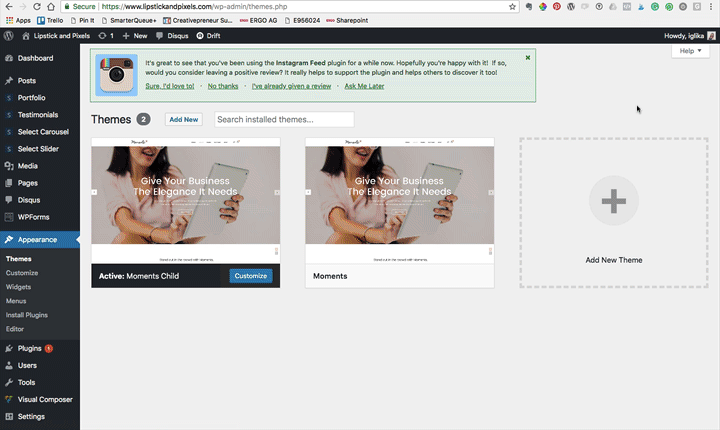The width and height of the screenshot is (720, 430).
Task: Click 'Sure, I'd love to!' review link
Action: (170, 86)
